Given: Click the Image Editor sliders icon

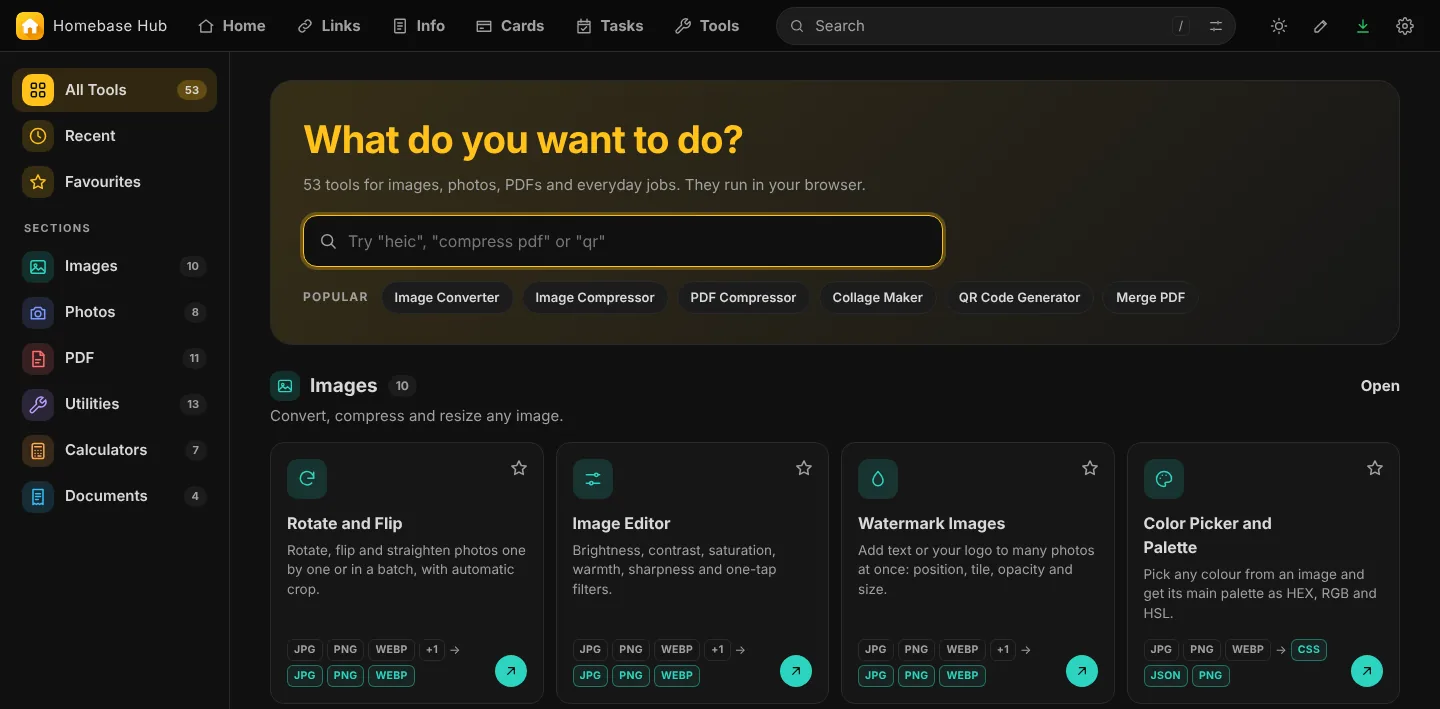Looking at the screenshot, I should coord(593,479).
